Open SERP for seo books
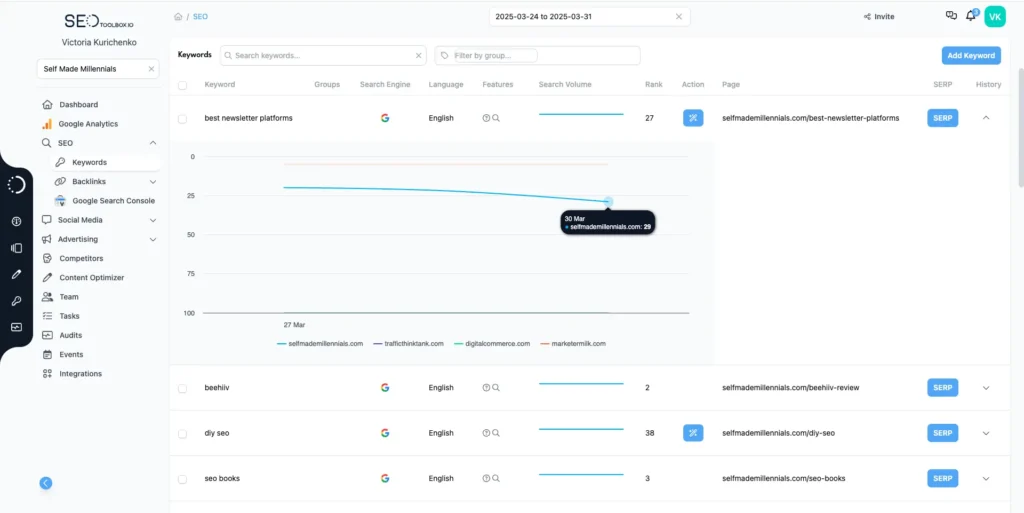This screenshot has width=1024, height=513. pyautogui.click(x=942, y=478)
